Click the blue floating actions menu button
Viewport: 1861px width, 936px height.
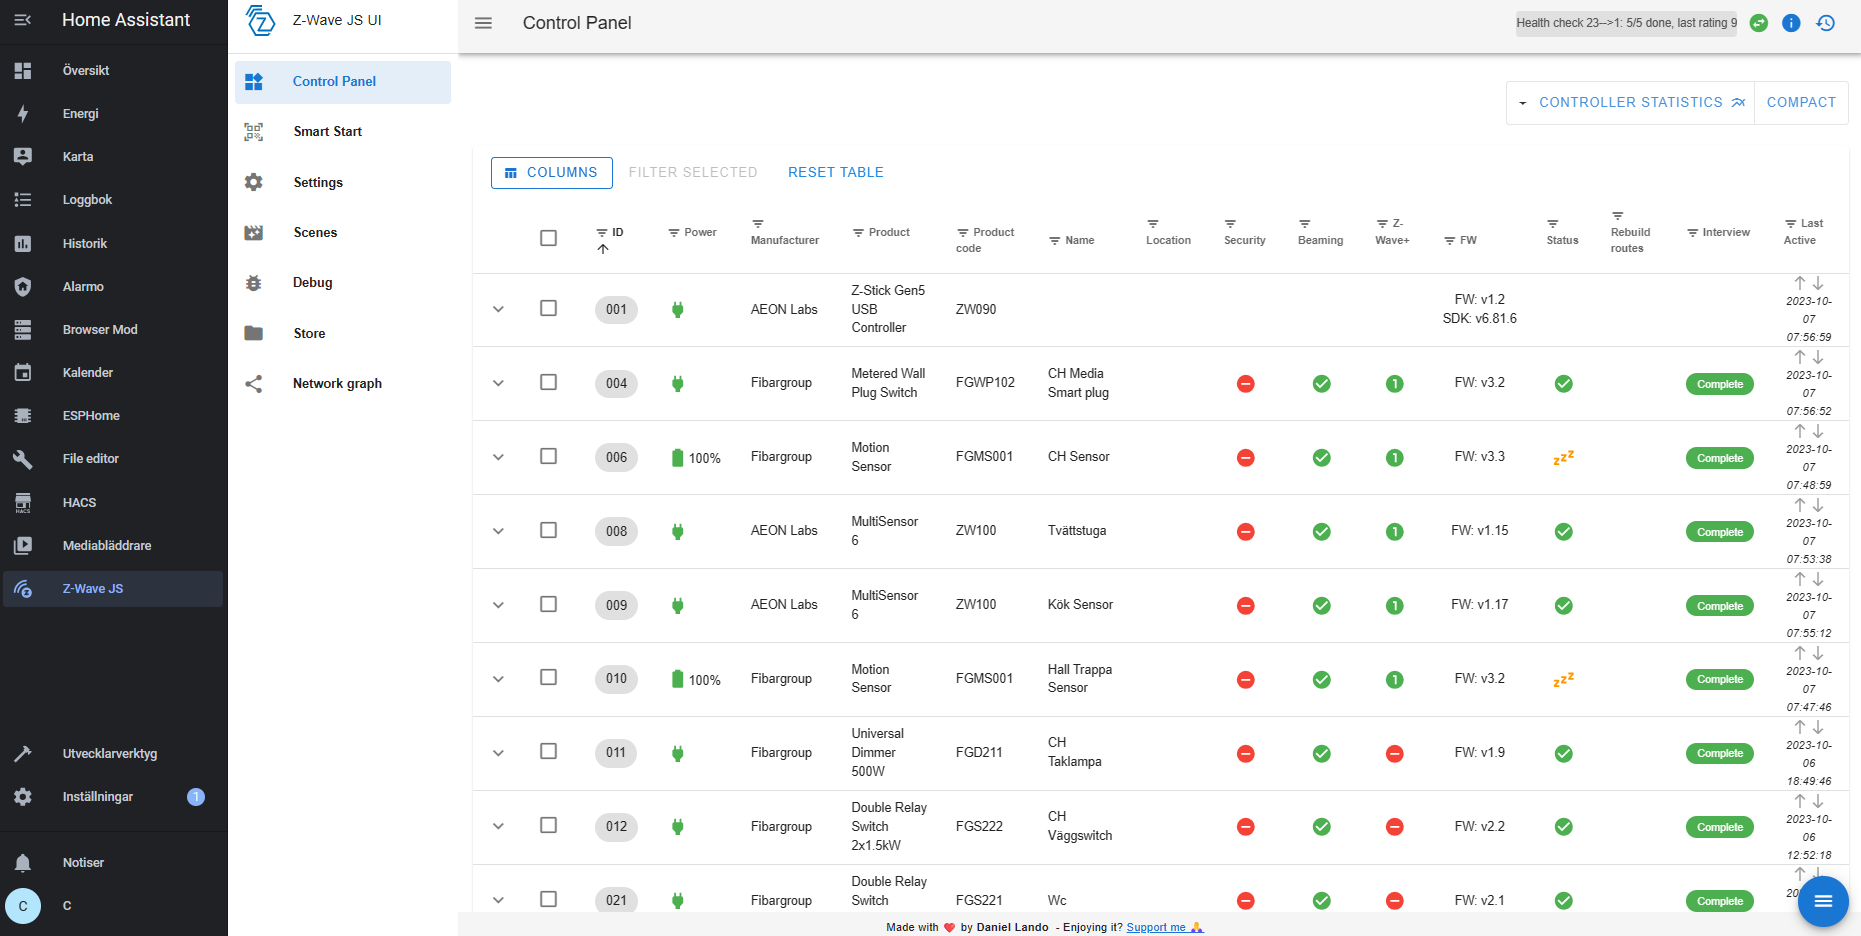(1823, 902)
